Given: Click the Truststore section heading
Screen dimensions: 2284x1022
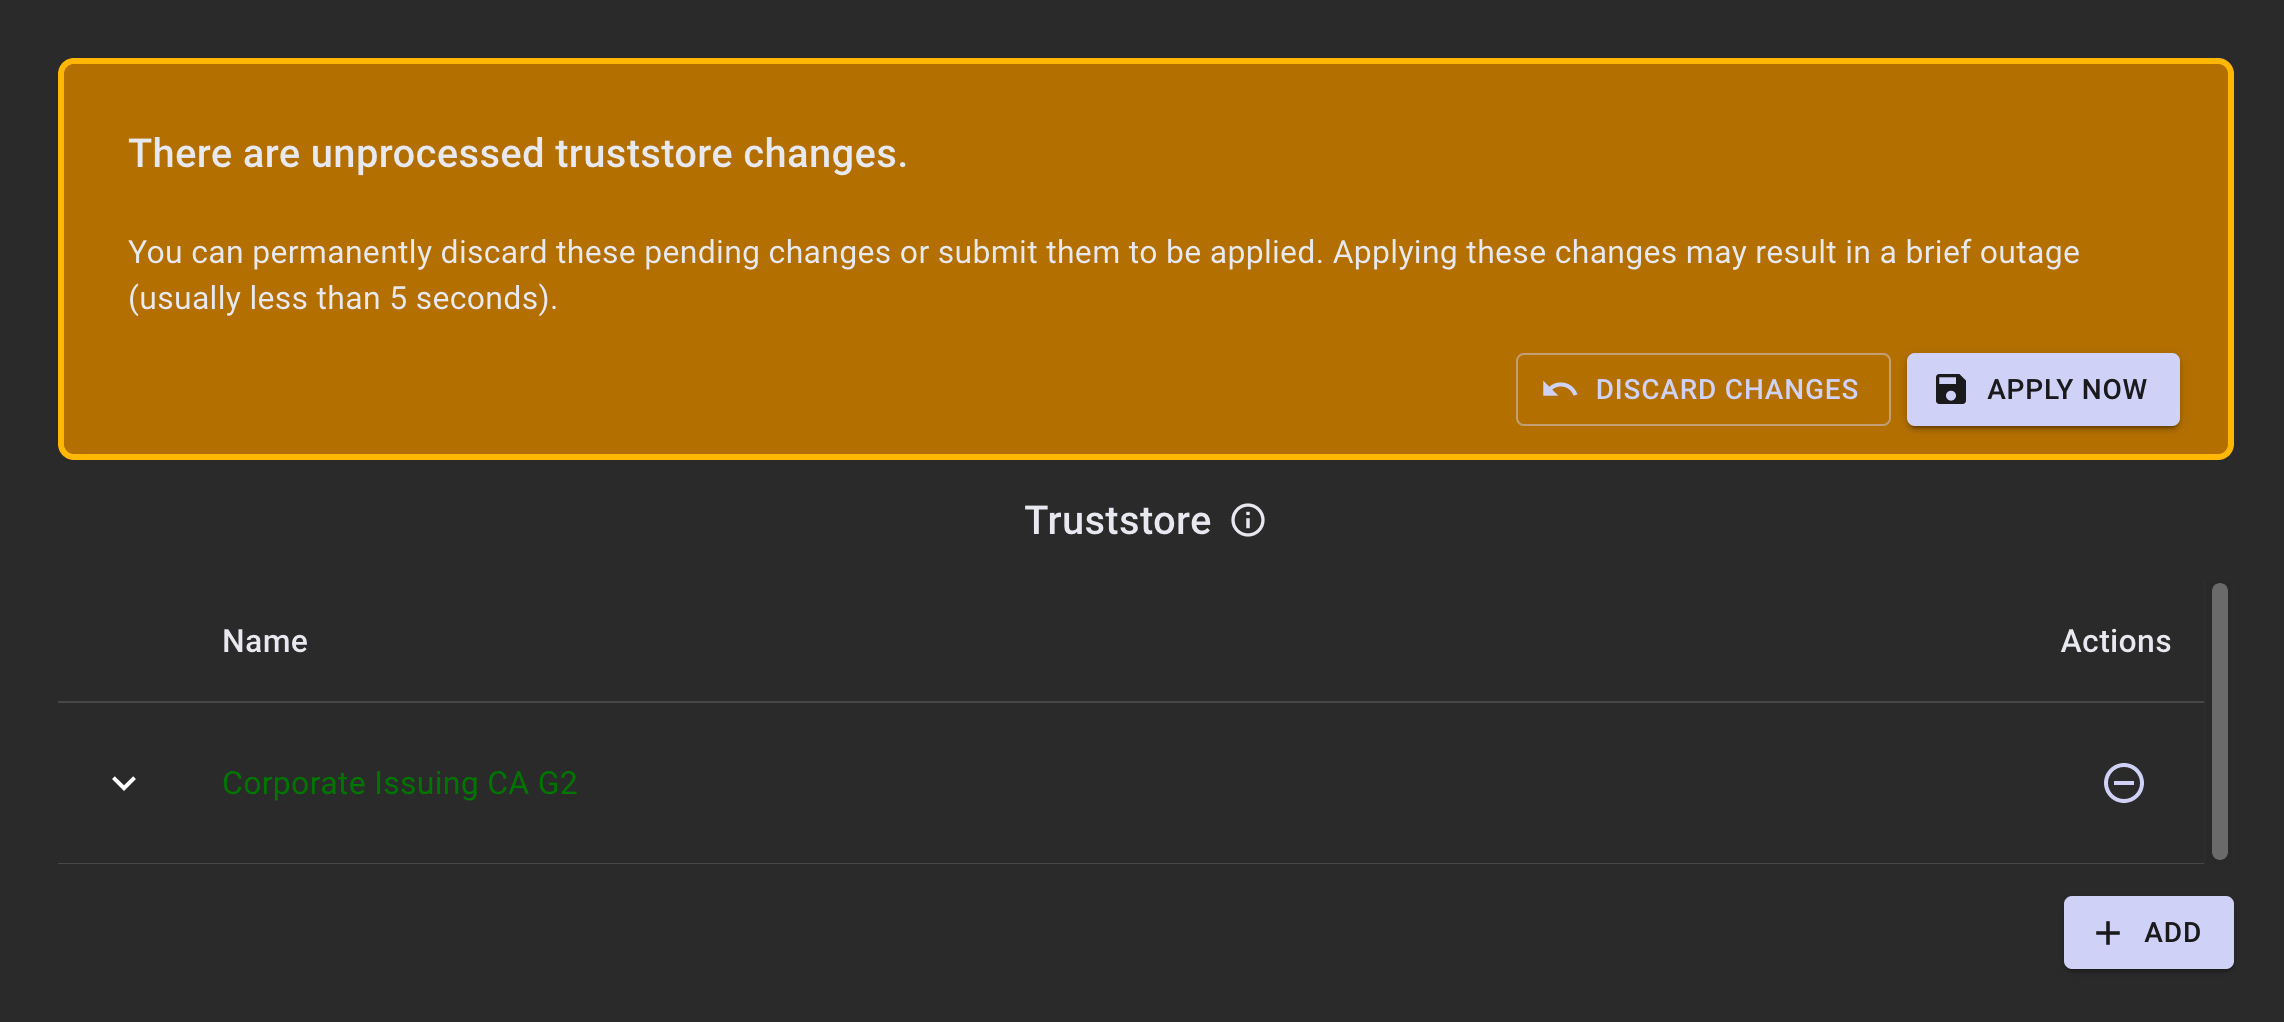Looking at the screenshot, I should (1117, 521).
